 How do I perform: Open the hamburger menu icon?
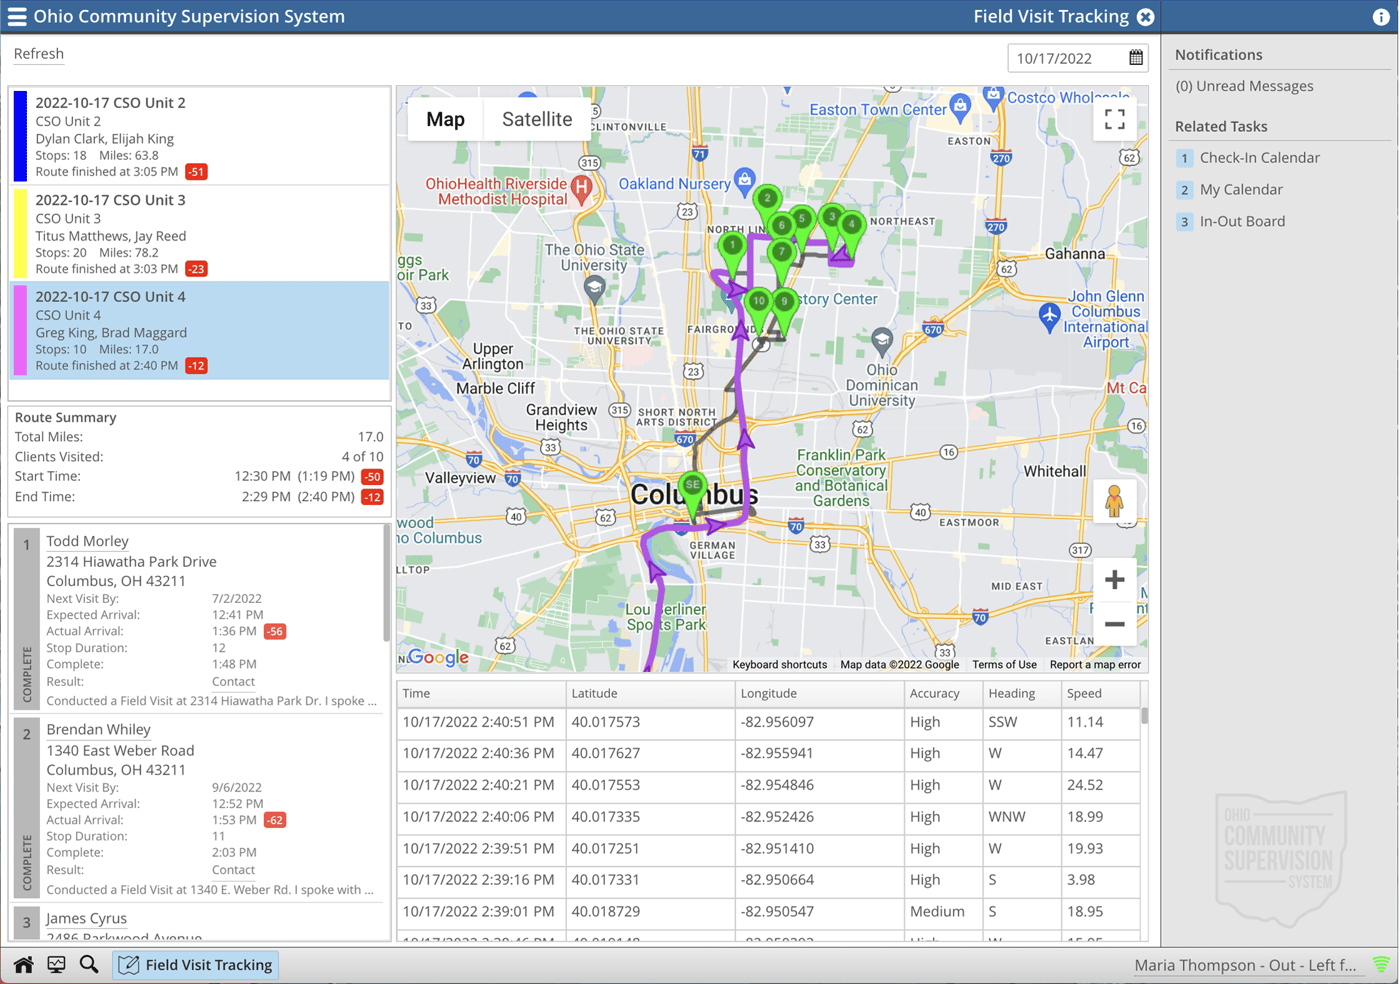[17, 16]
